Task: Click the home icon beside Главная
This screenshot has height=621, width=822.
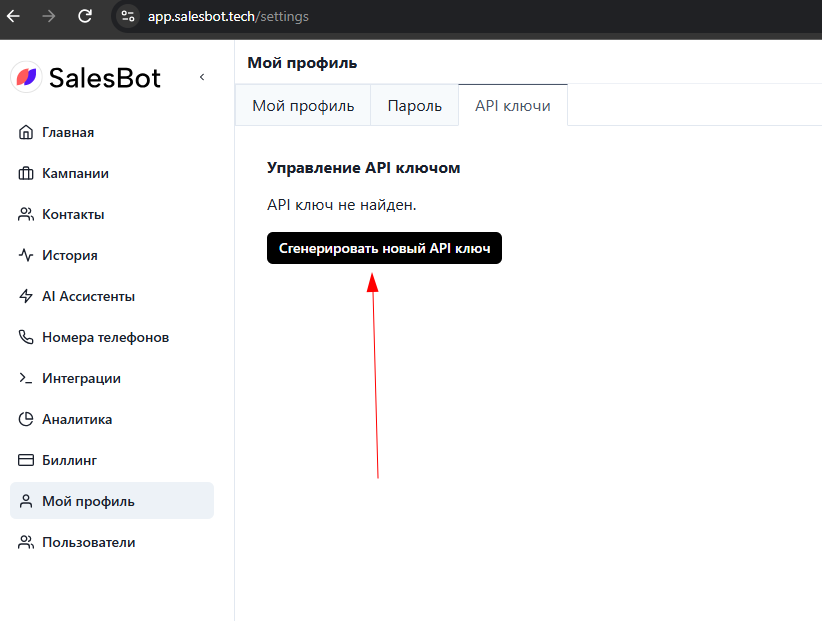Action: (26, 133)
